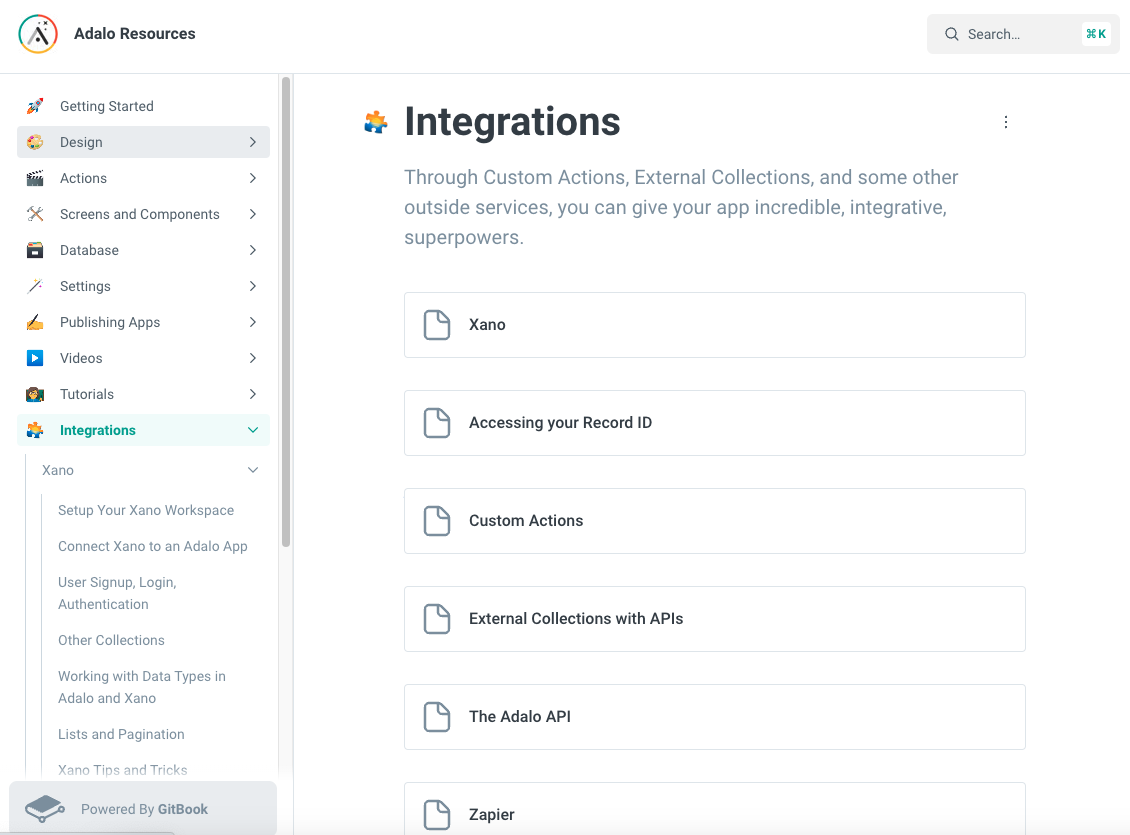Expand the Actions chevron

point(253,178)
